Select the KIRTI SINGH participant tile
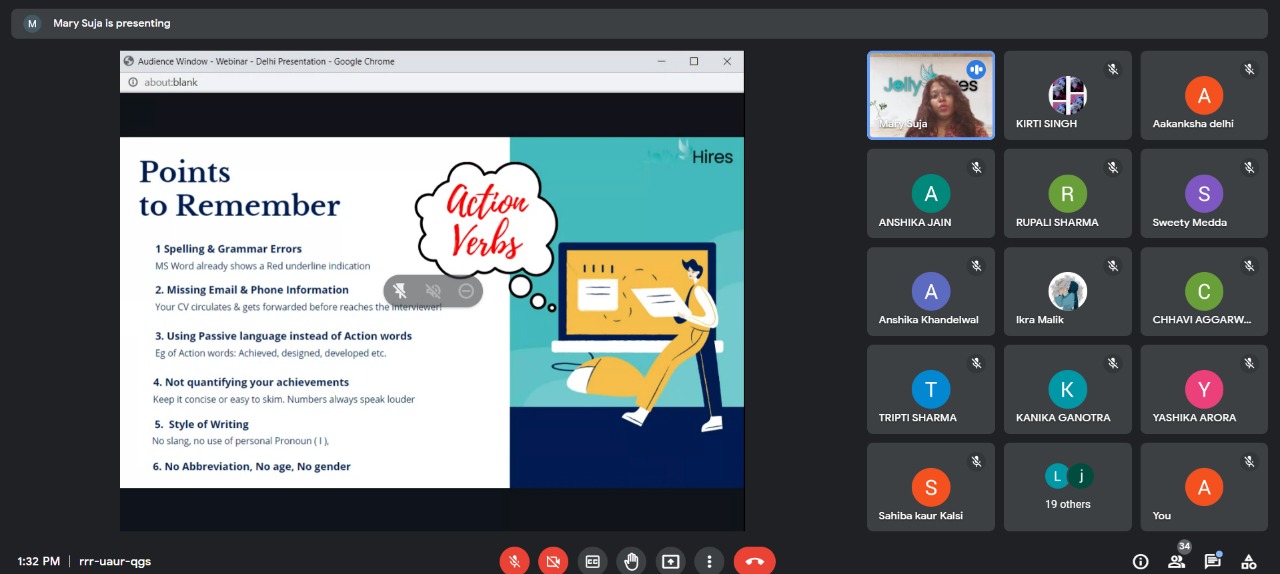The image size is (1280, 574). pos(1067,95)
